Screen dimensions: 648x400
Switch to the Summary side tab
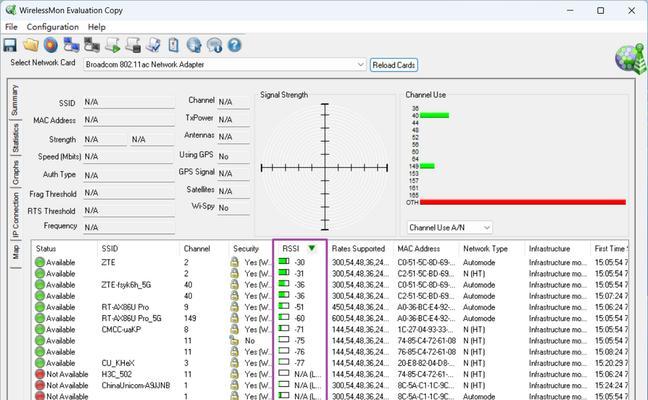15,100
